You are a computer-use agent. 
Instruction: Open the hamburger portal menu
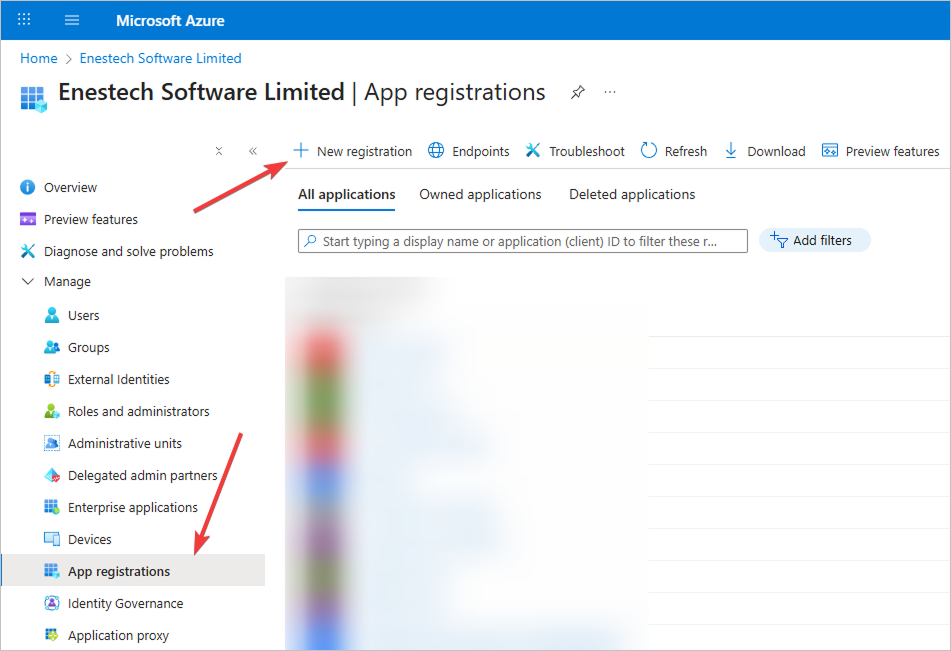(x=72, y=20)
